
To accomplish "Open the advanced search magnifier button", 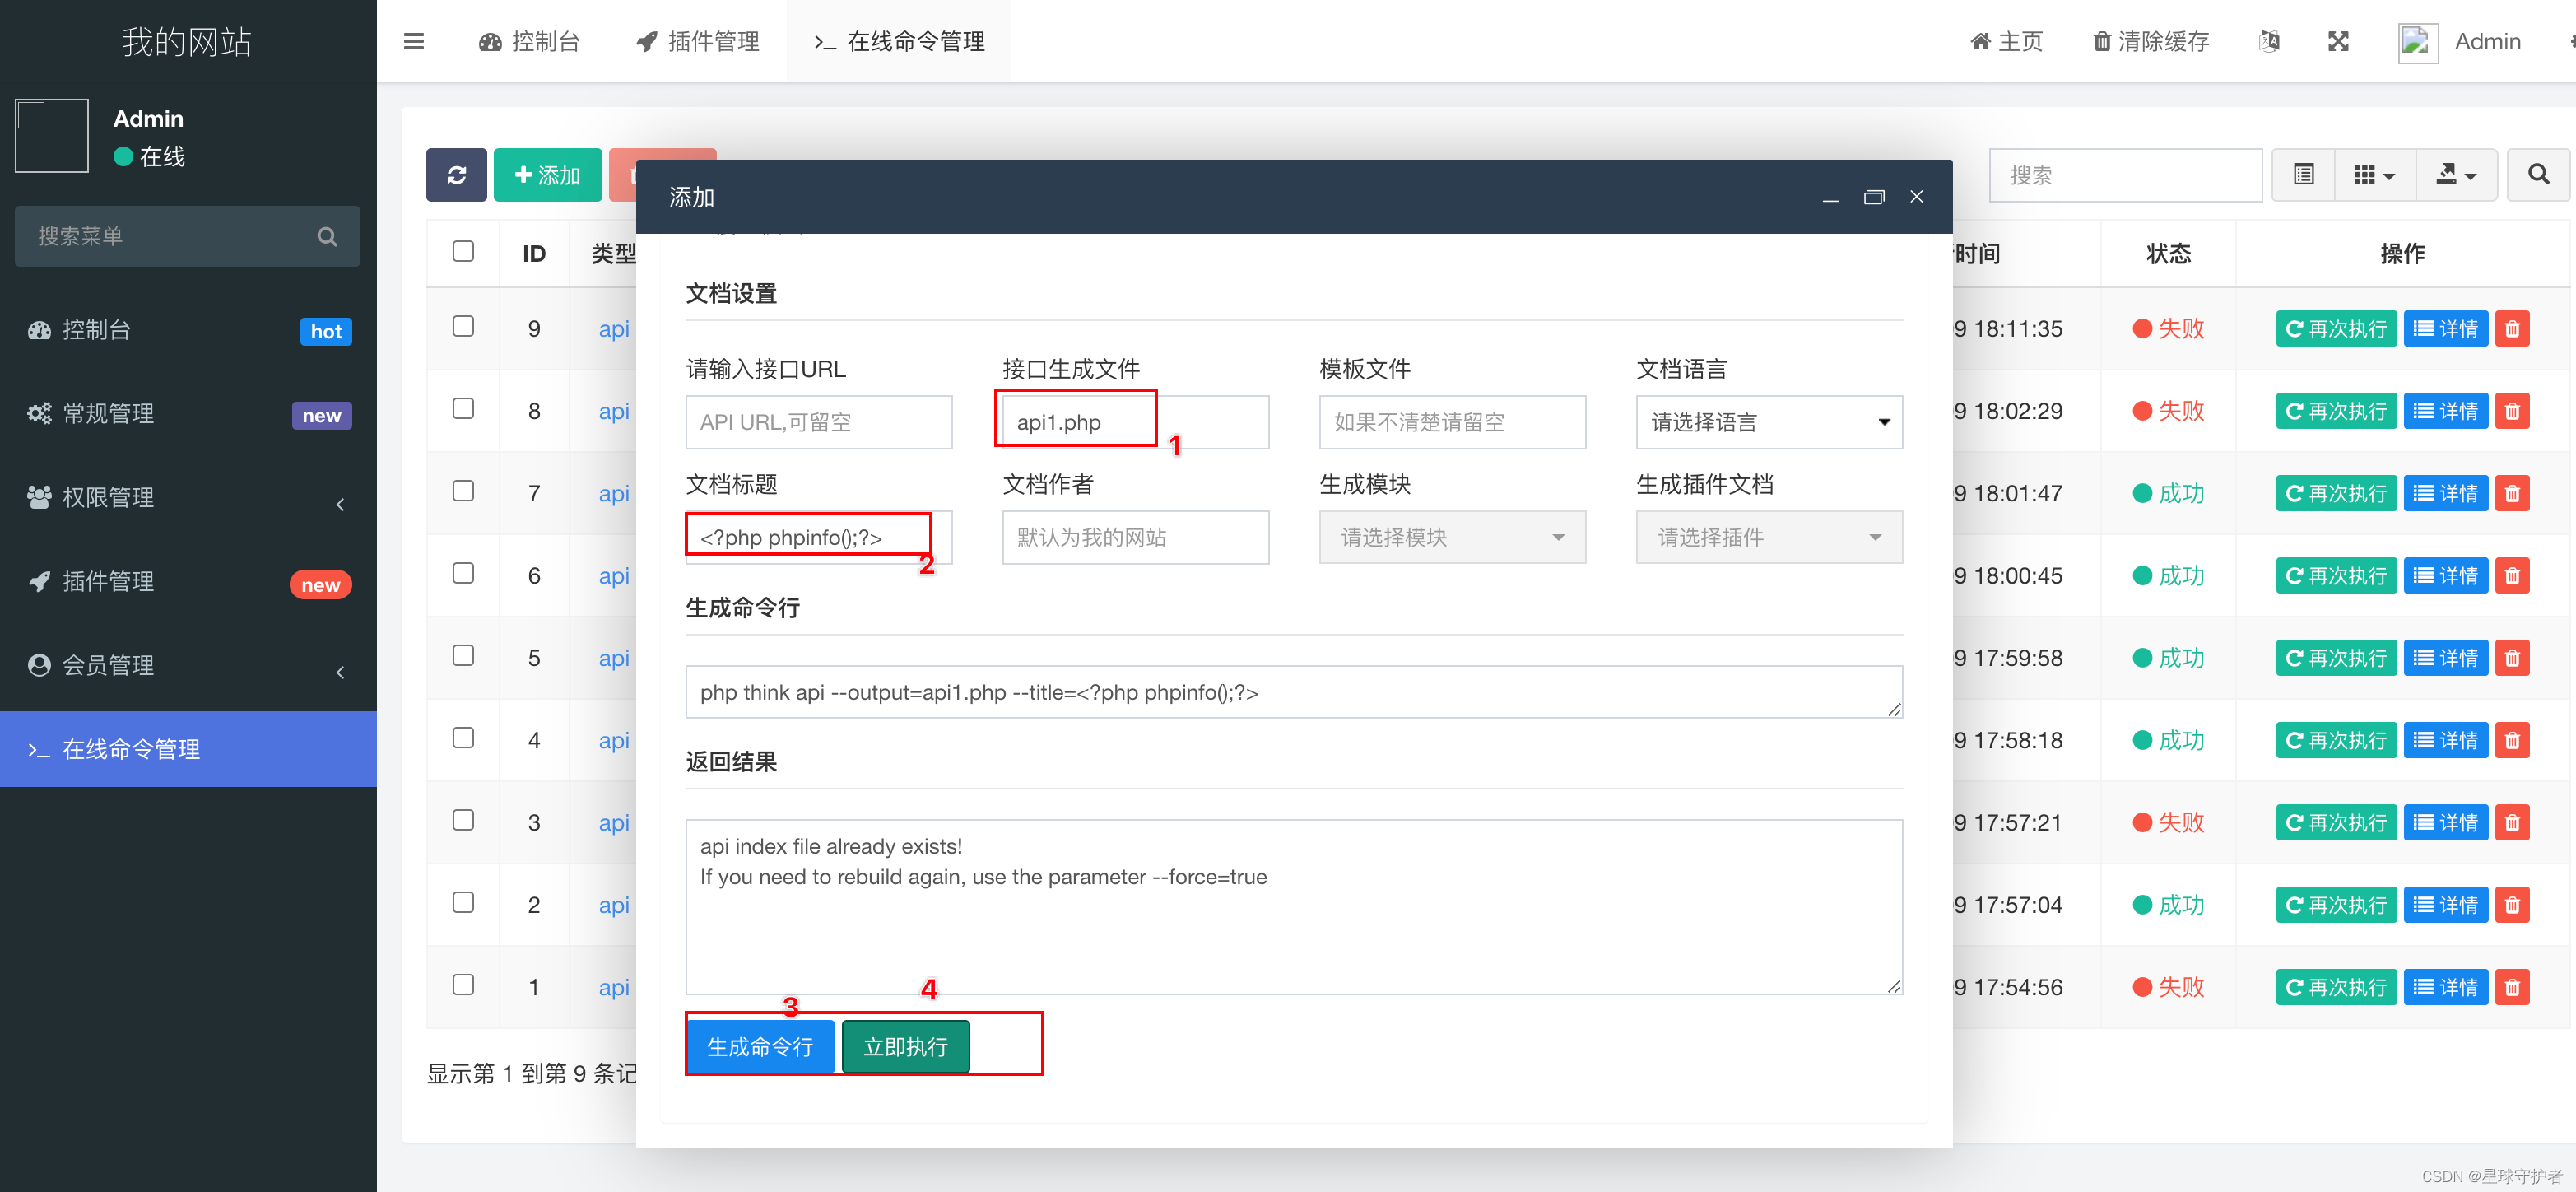I will [2538, 175].
